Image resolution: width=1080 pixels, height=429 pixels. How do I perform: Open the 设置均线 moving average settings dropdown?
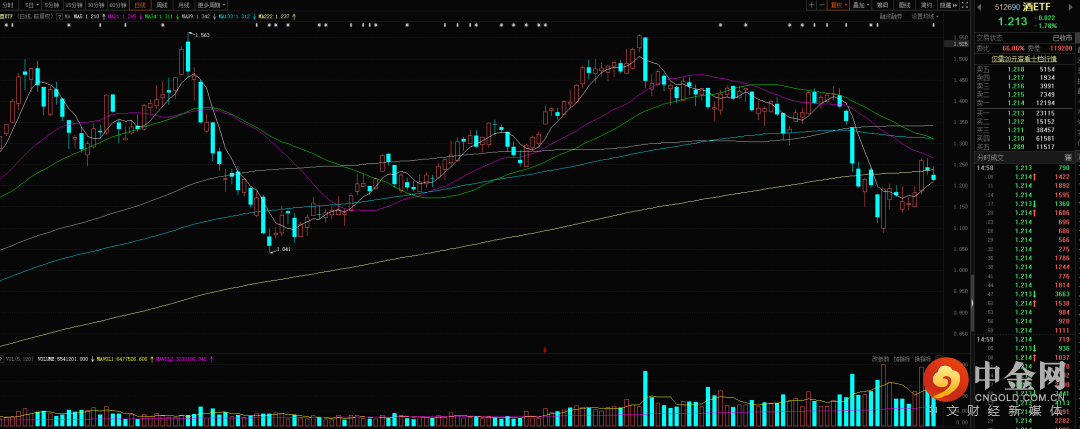(x=925, y=17)
